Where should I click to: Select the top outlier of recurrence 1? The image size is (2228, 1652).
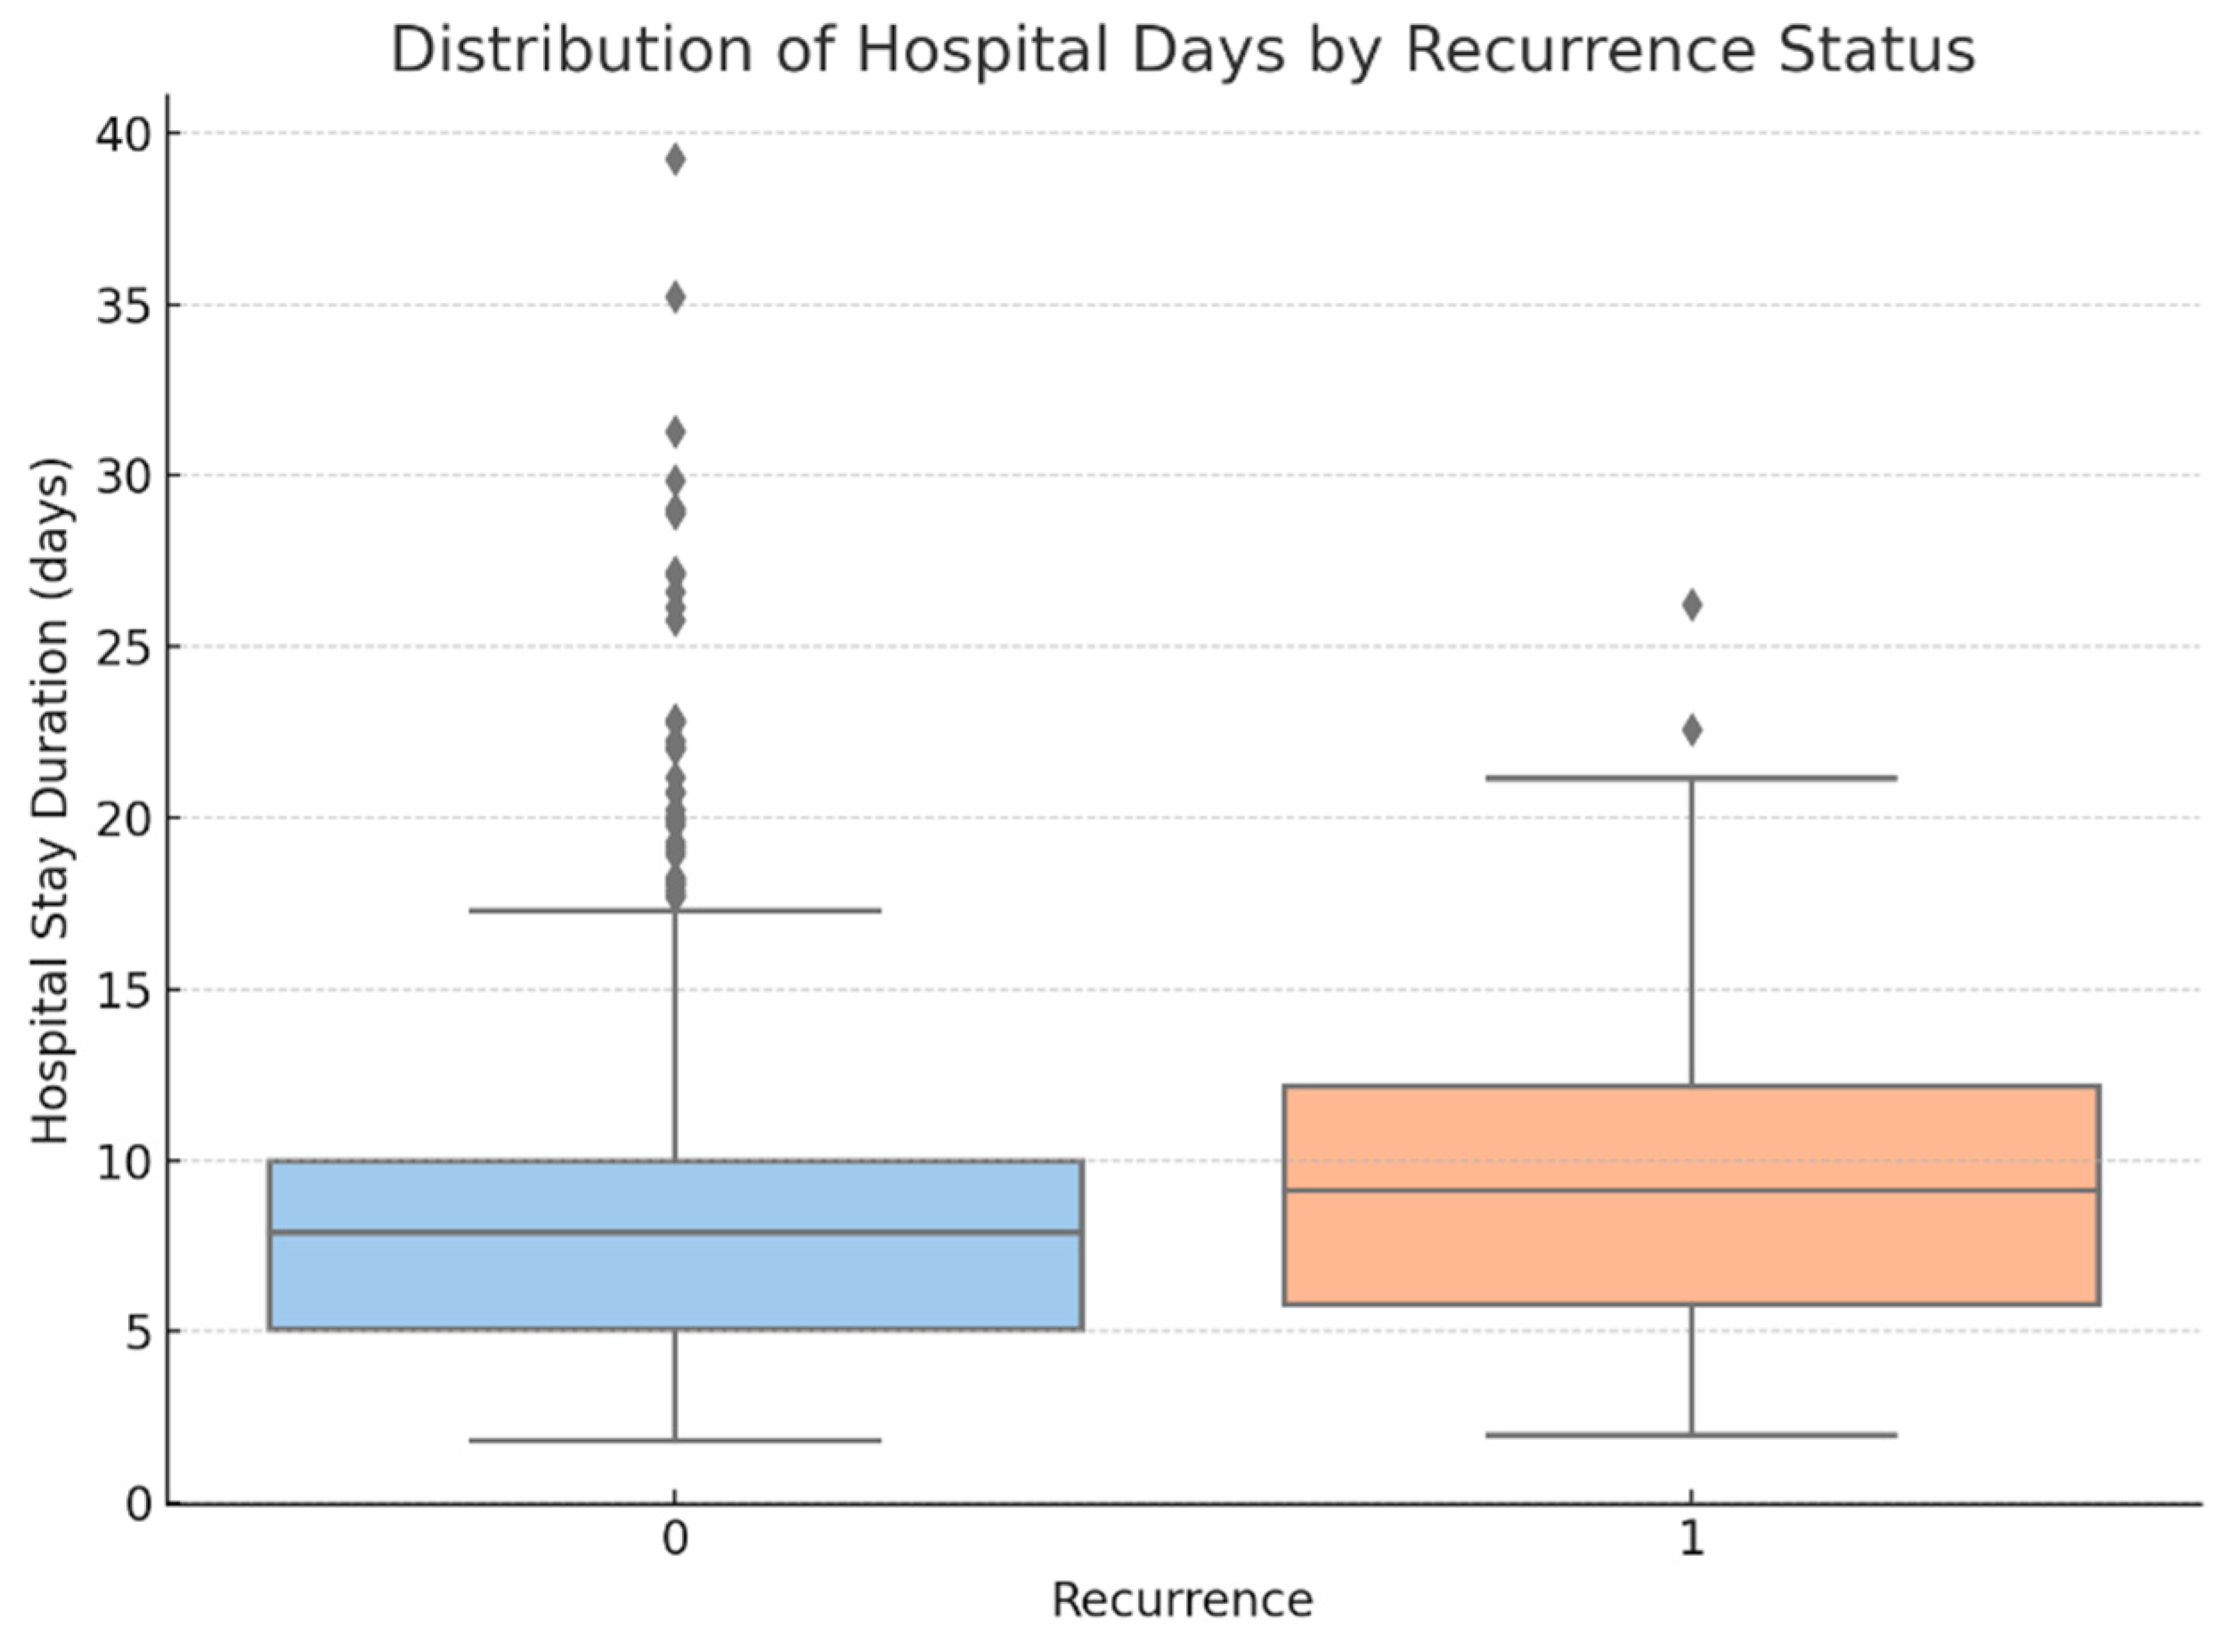(x=1691, y=605)
